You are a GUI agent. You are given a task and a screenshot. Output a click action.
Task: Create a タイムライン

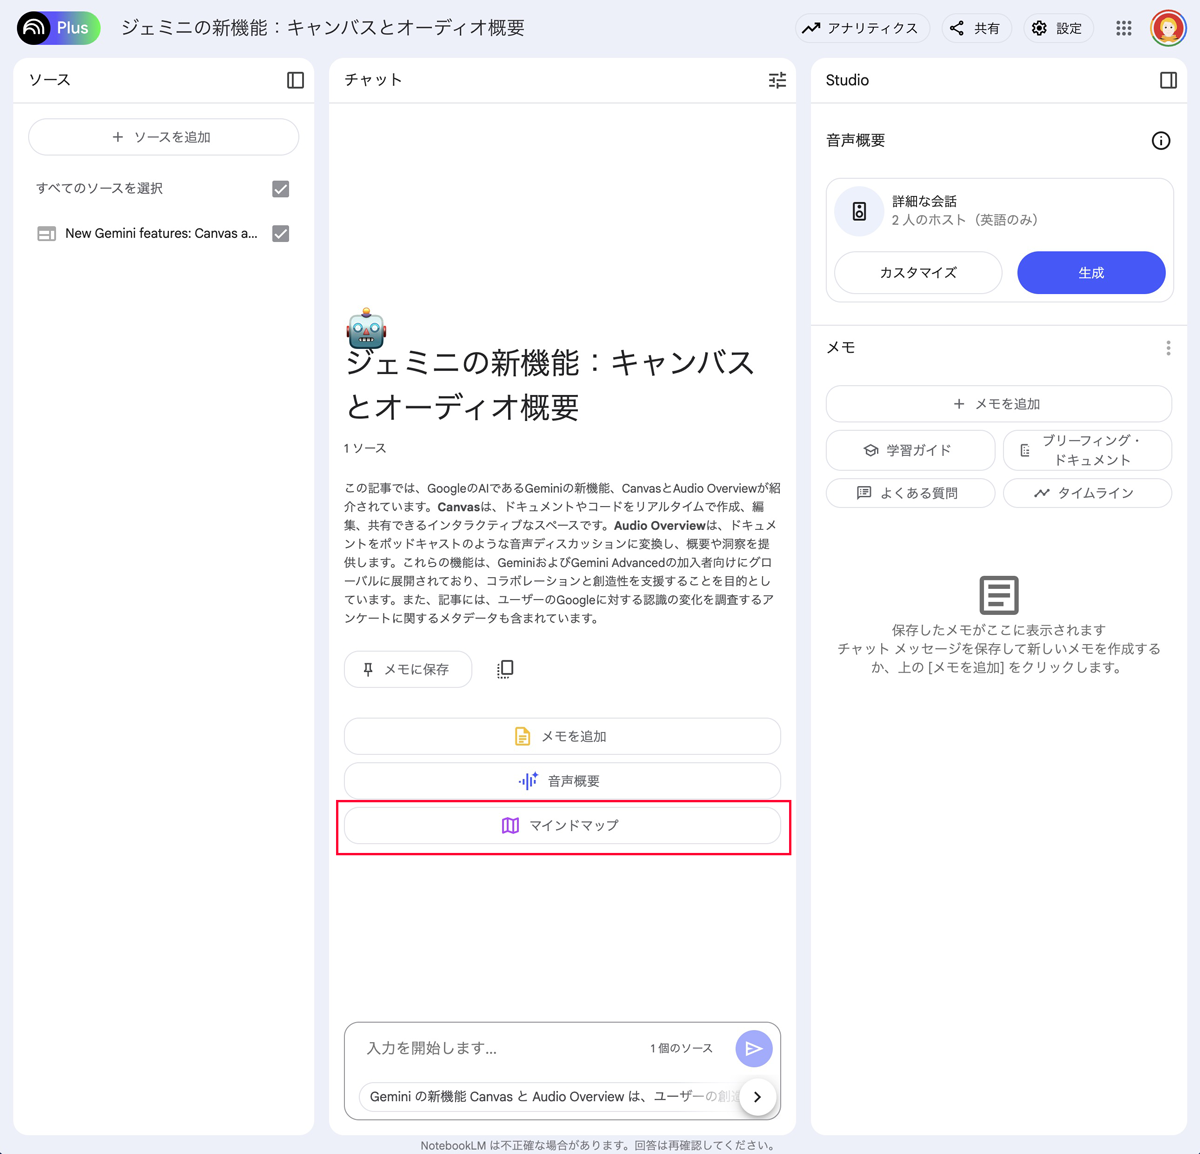(1087, 493)
